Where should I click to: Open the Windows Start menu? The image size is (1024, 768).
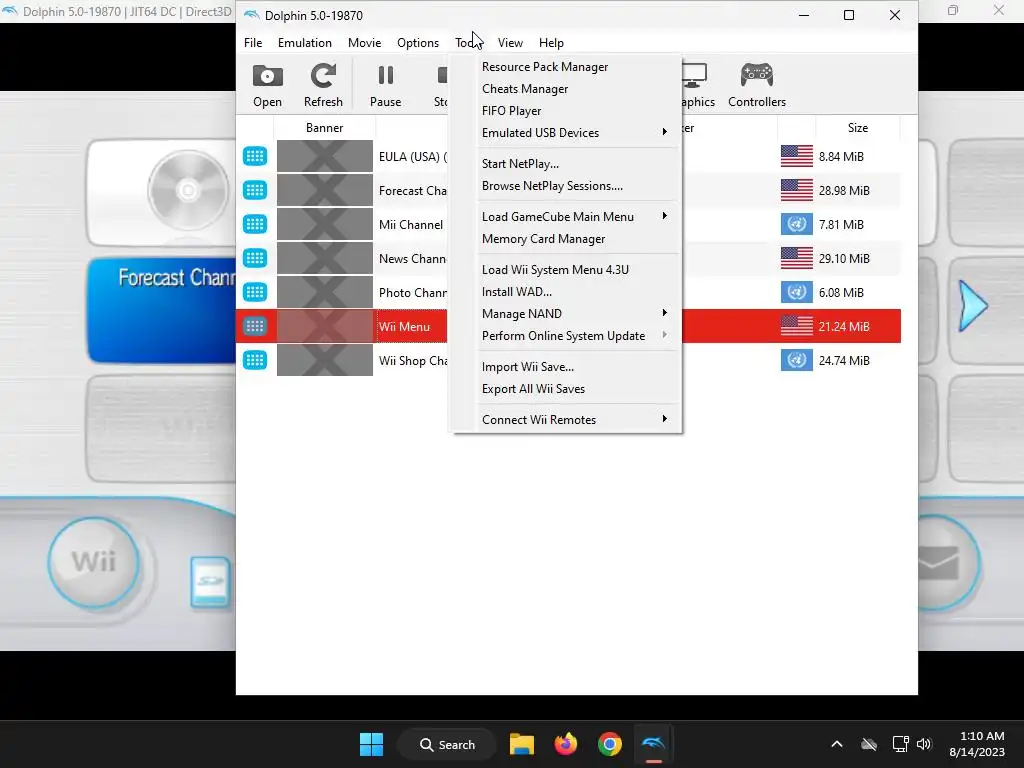pyautogui.click(x=372, y=744)
